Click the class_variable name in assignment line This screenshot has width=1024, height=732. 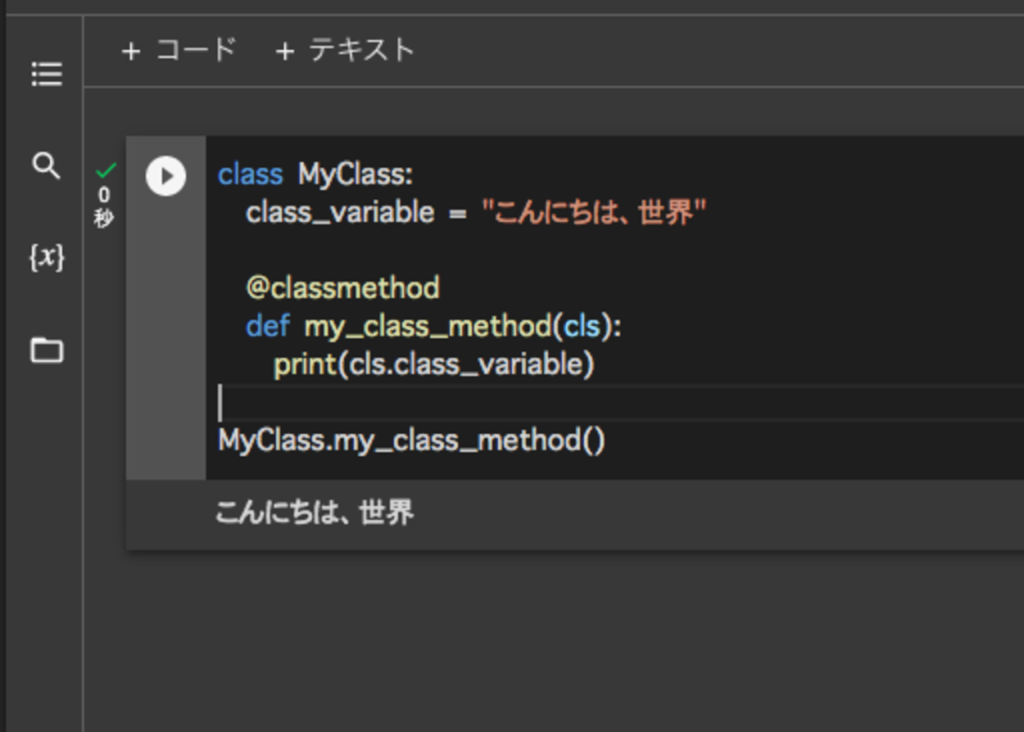[x=340, y=213]
